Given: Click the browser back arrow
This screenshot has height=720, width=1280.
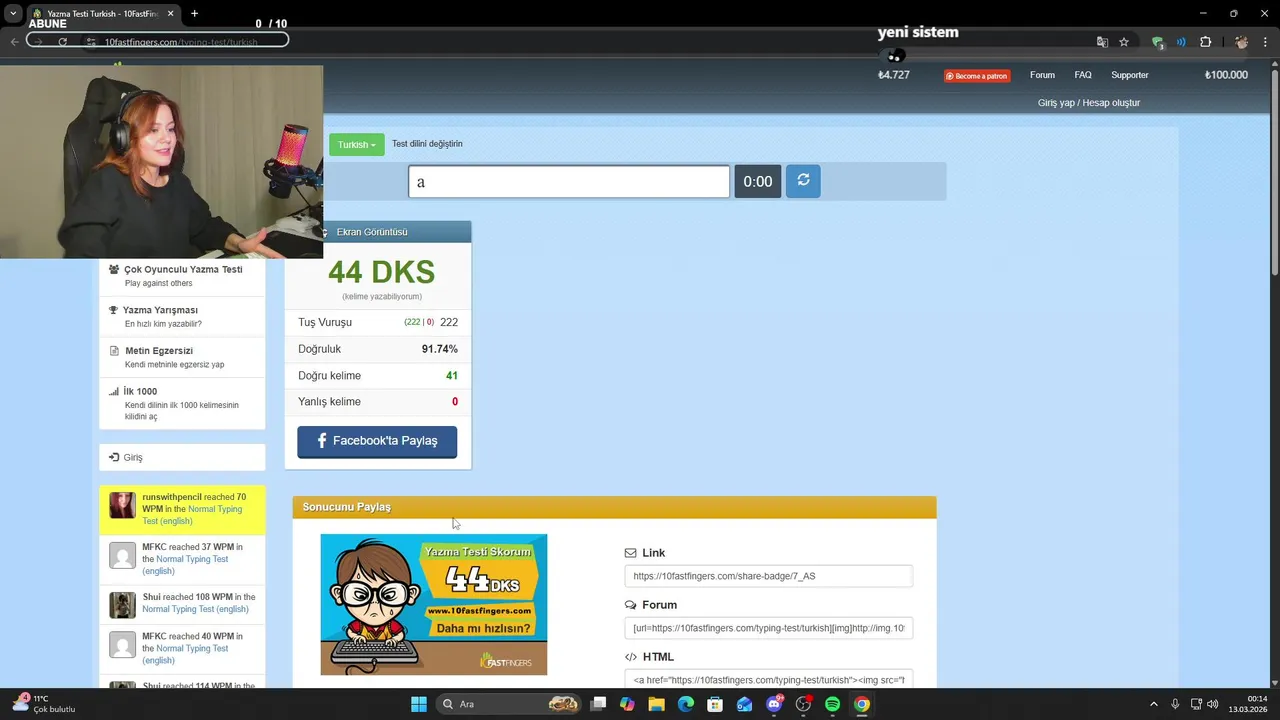Looking at the screenshot, I should tap(14, 41).
